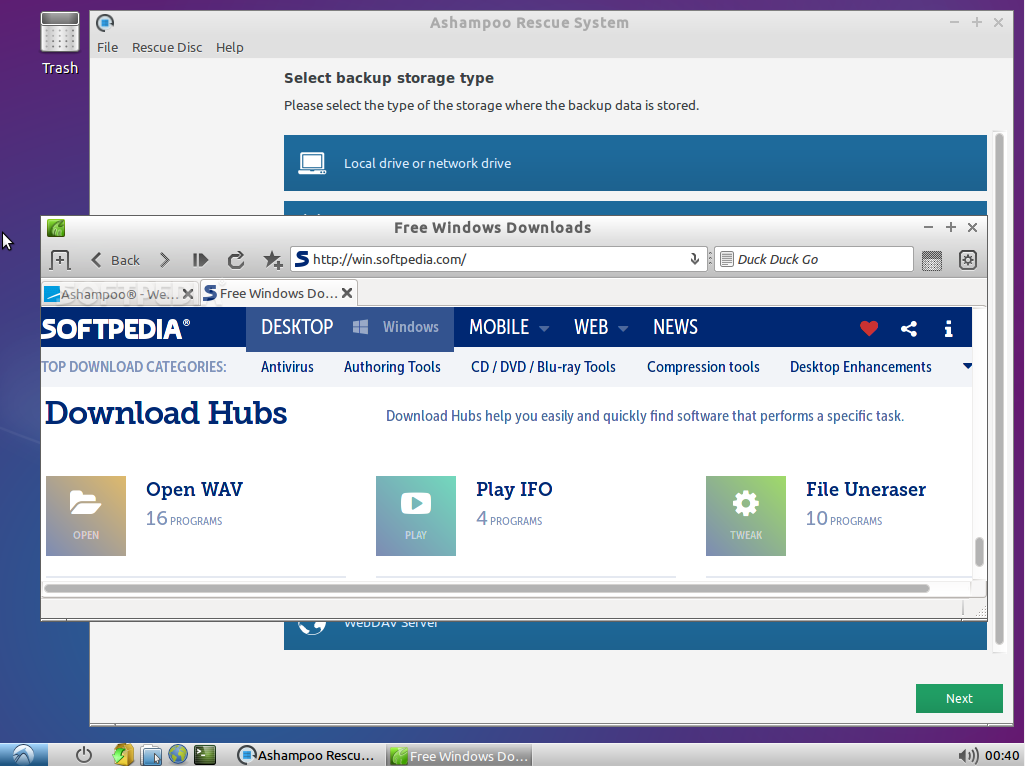Close the Ashampoo browser tab

pos(188,294)
